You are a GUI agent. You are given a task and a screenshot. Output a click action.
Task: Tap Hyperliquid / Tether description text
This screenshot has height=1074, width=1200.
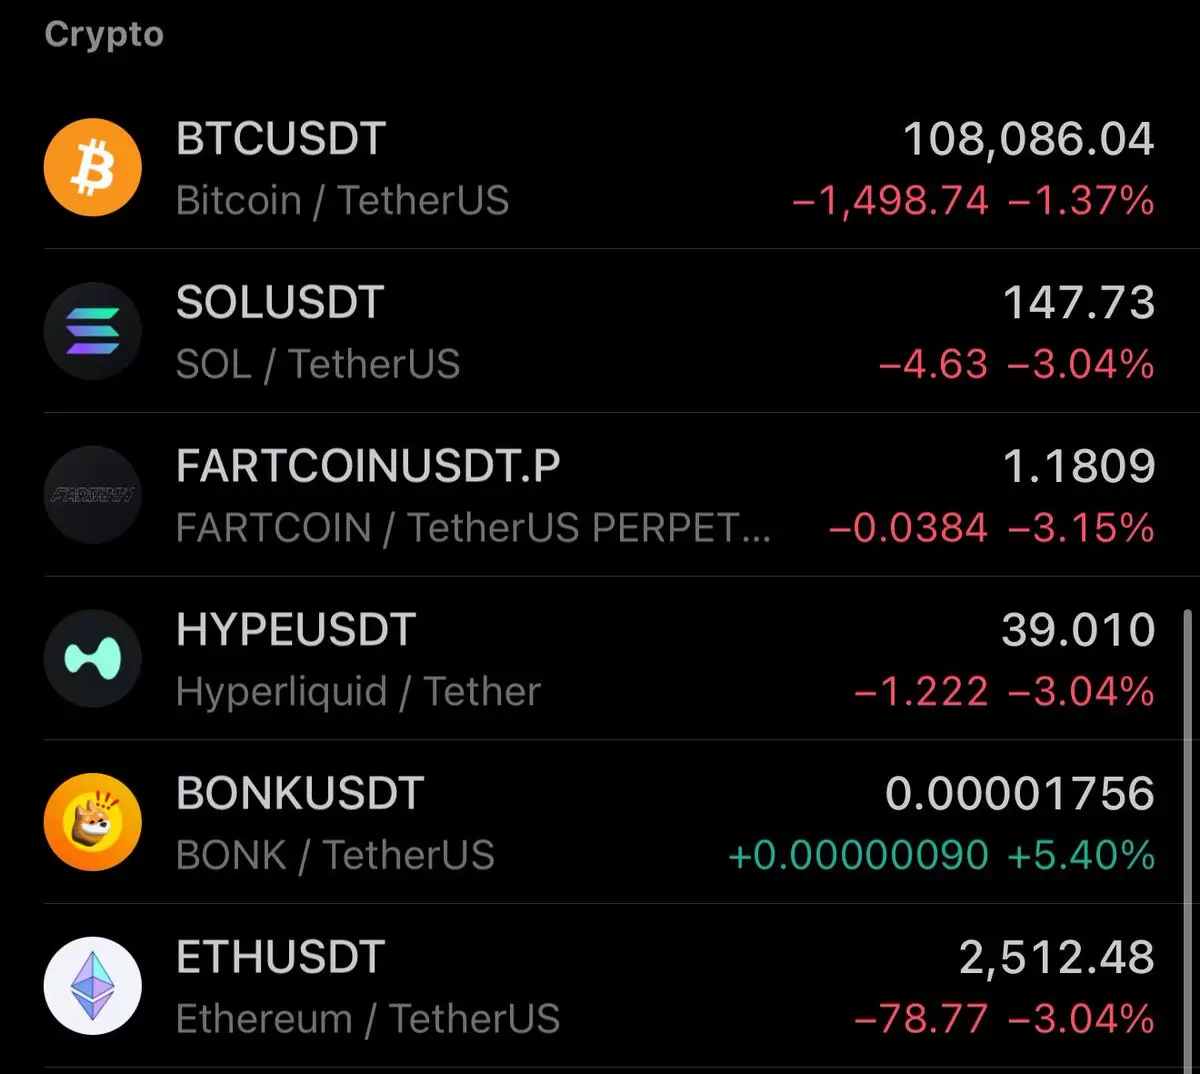tap(358, 692)
